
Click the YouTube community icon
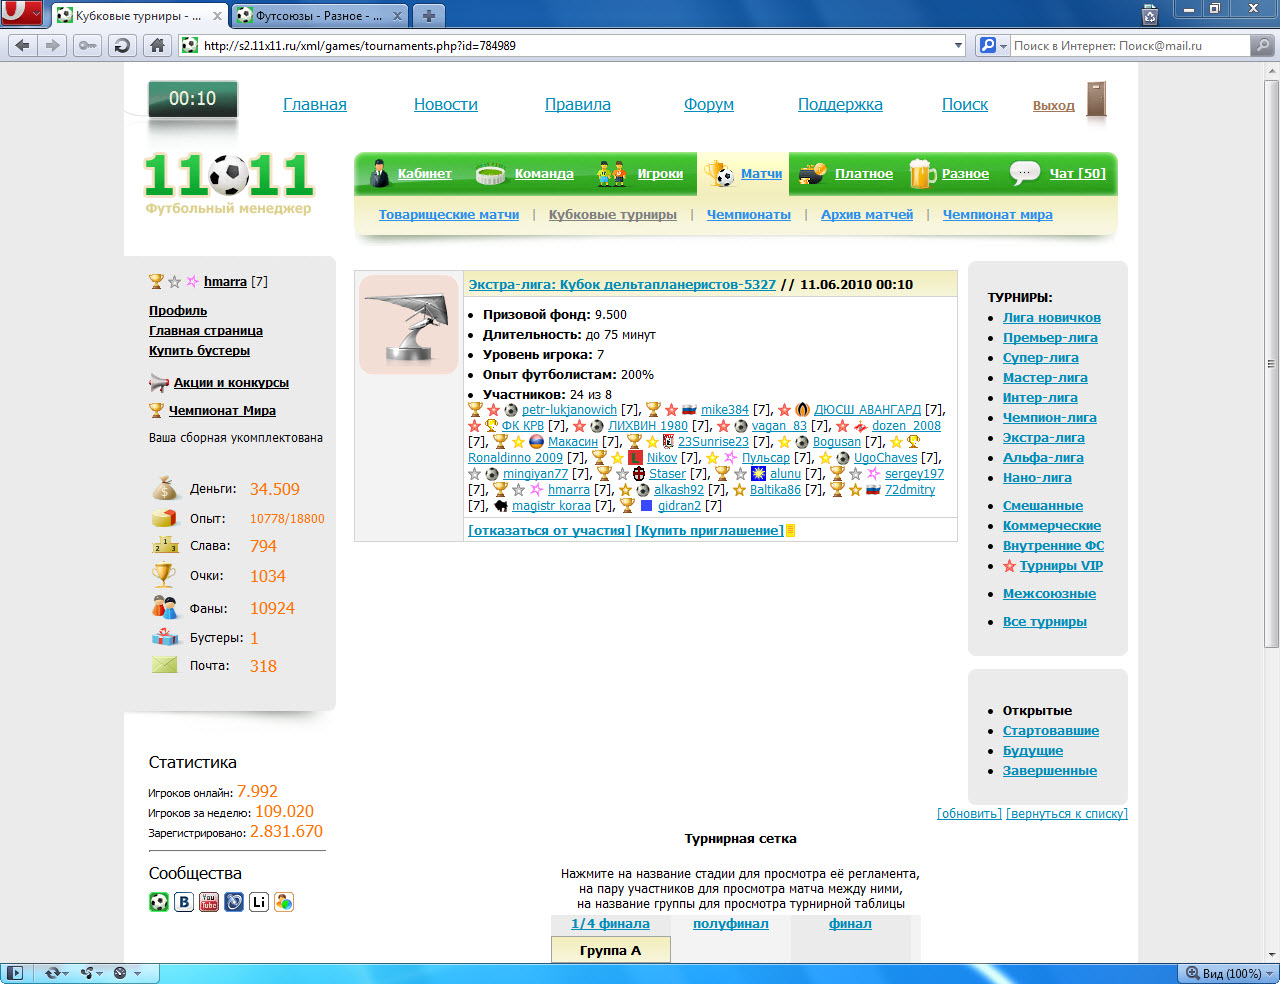209,902
